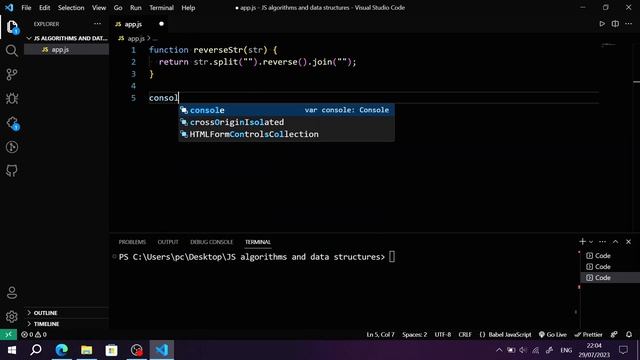Select app.js in Explorer tree
Viewport: 640px width, 360px height.
[67, 49]
